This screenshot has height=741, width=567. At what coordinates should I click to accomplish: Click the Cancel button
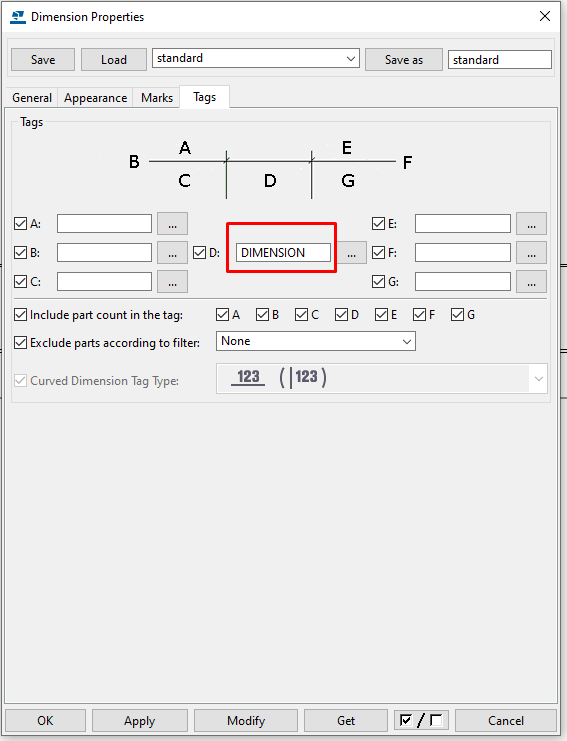[x=506, y=721]
